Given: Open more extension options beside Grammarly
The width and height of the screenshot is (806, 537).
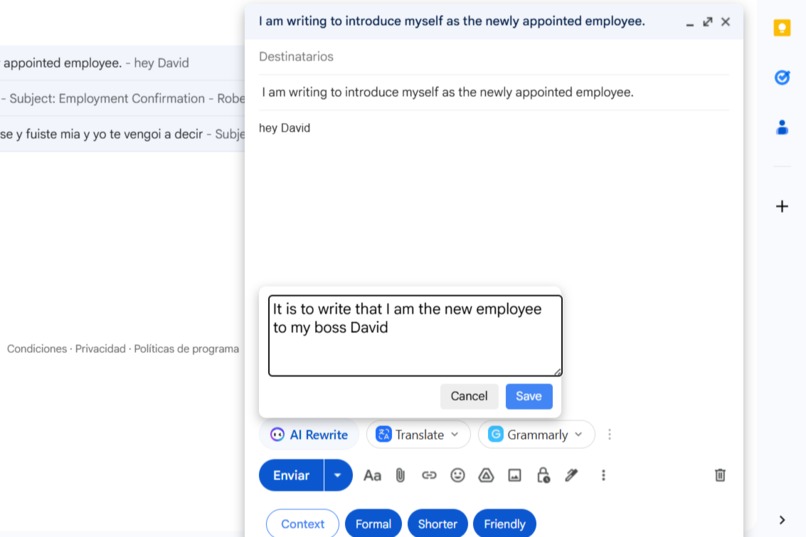Looking at the screenshot, I should coord(610,435).
